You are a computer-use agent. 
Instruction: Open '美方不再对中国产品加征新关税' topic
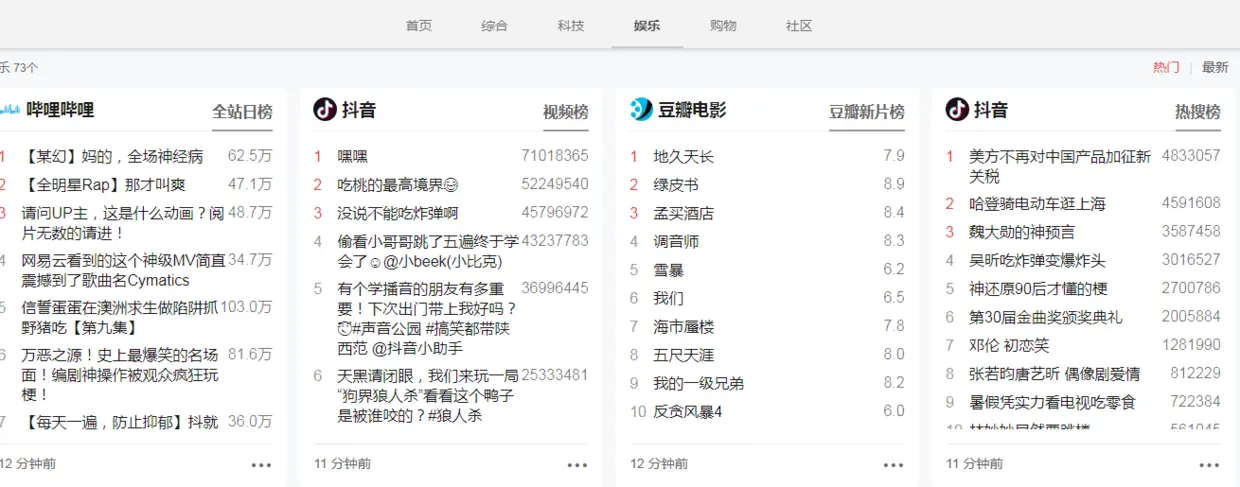click(x=1060, y=166)
